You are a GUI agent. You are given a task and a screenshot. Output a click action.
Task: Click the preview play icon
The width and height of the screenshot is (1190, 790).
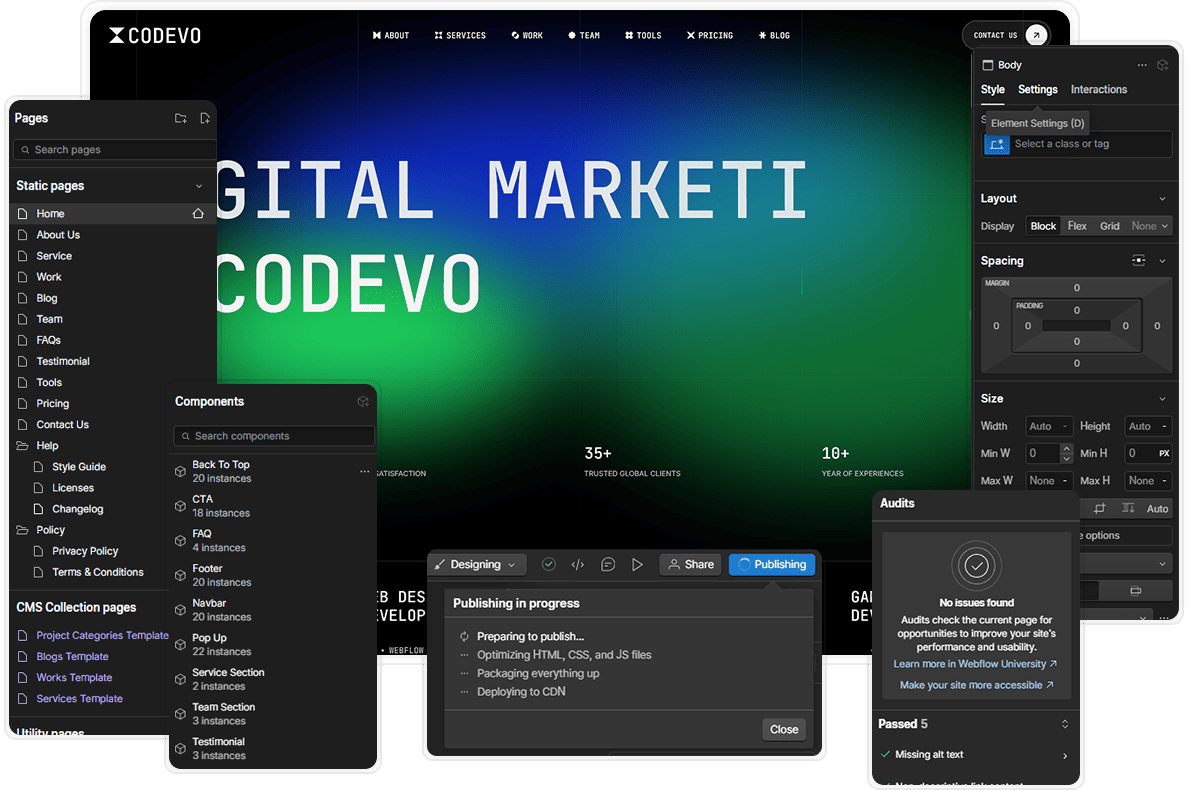pyautogui.click(x=638, y=565)
